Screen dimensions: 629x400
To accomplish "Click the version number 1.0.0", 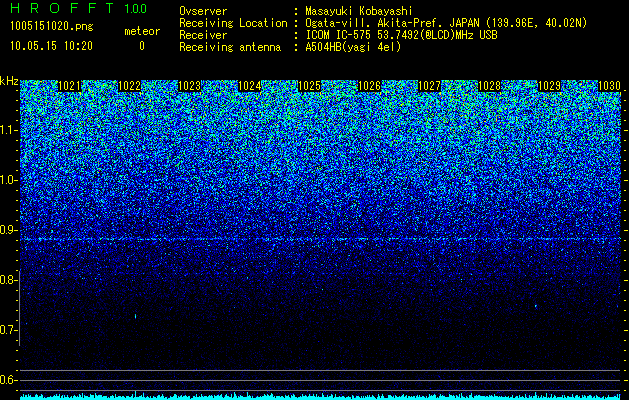I will (x=135, y=8).
